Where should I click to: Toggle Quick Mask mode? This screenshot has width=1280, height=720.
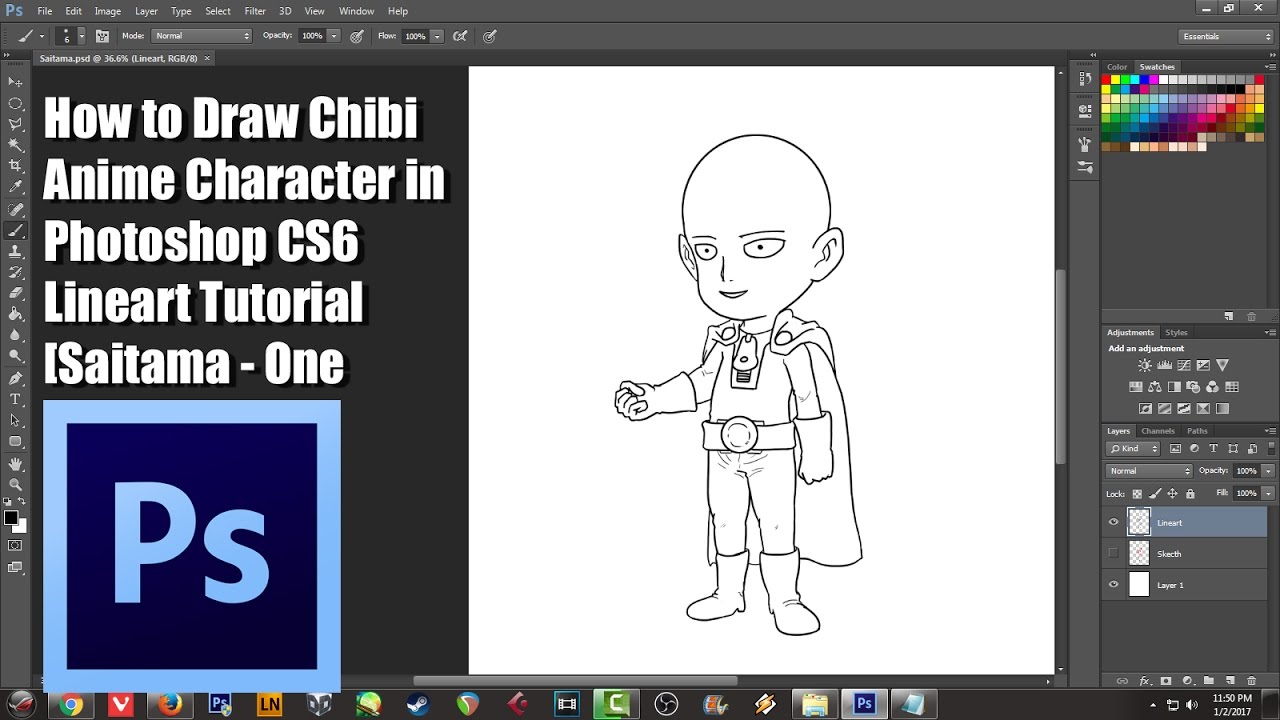click(15, 545)
